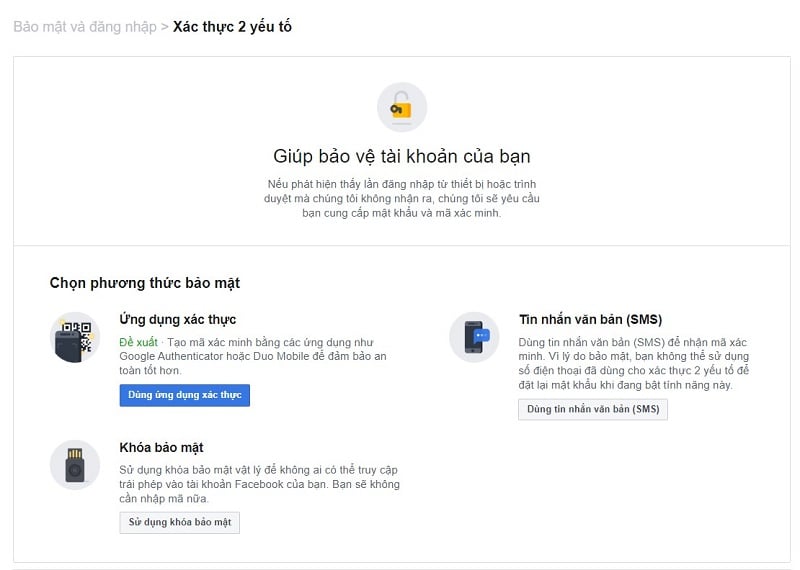Screen dimensions: 800x570
Task: Click the phone SMS message icon
Action: (x=474, y=337)
